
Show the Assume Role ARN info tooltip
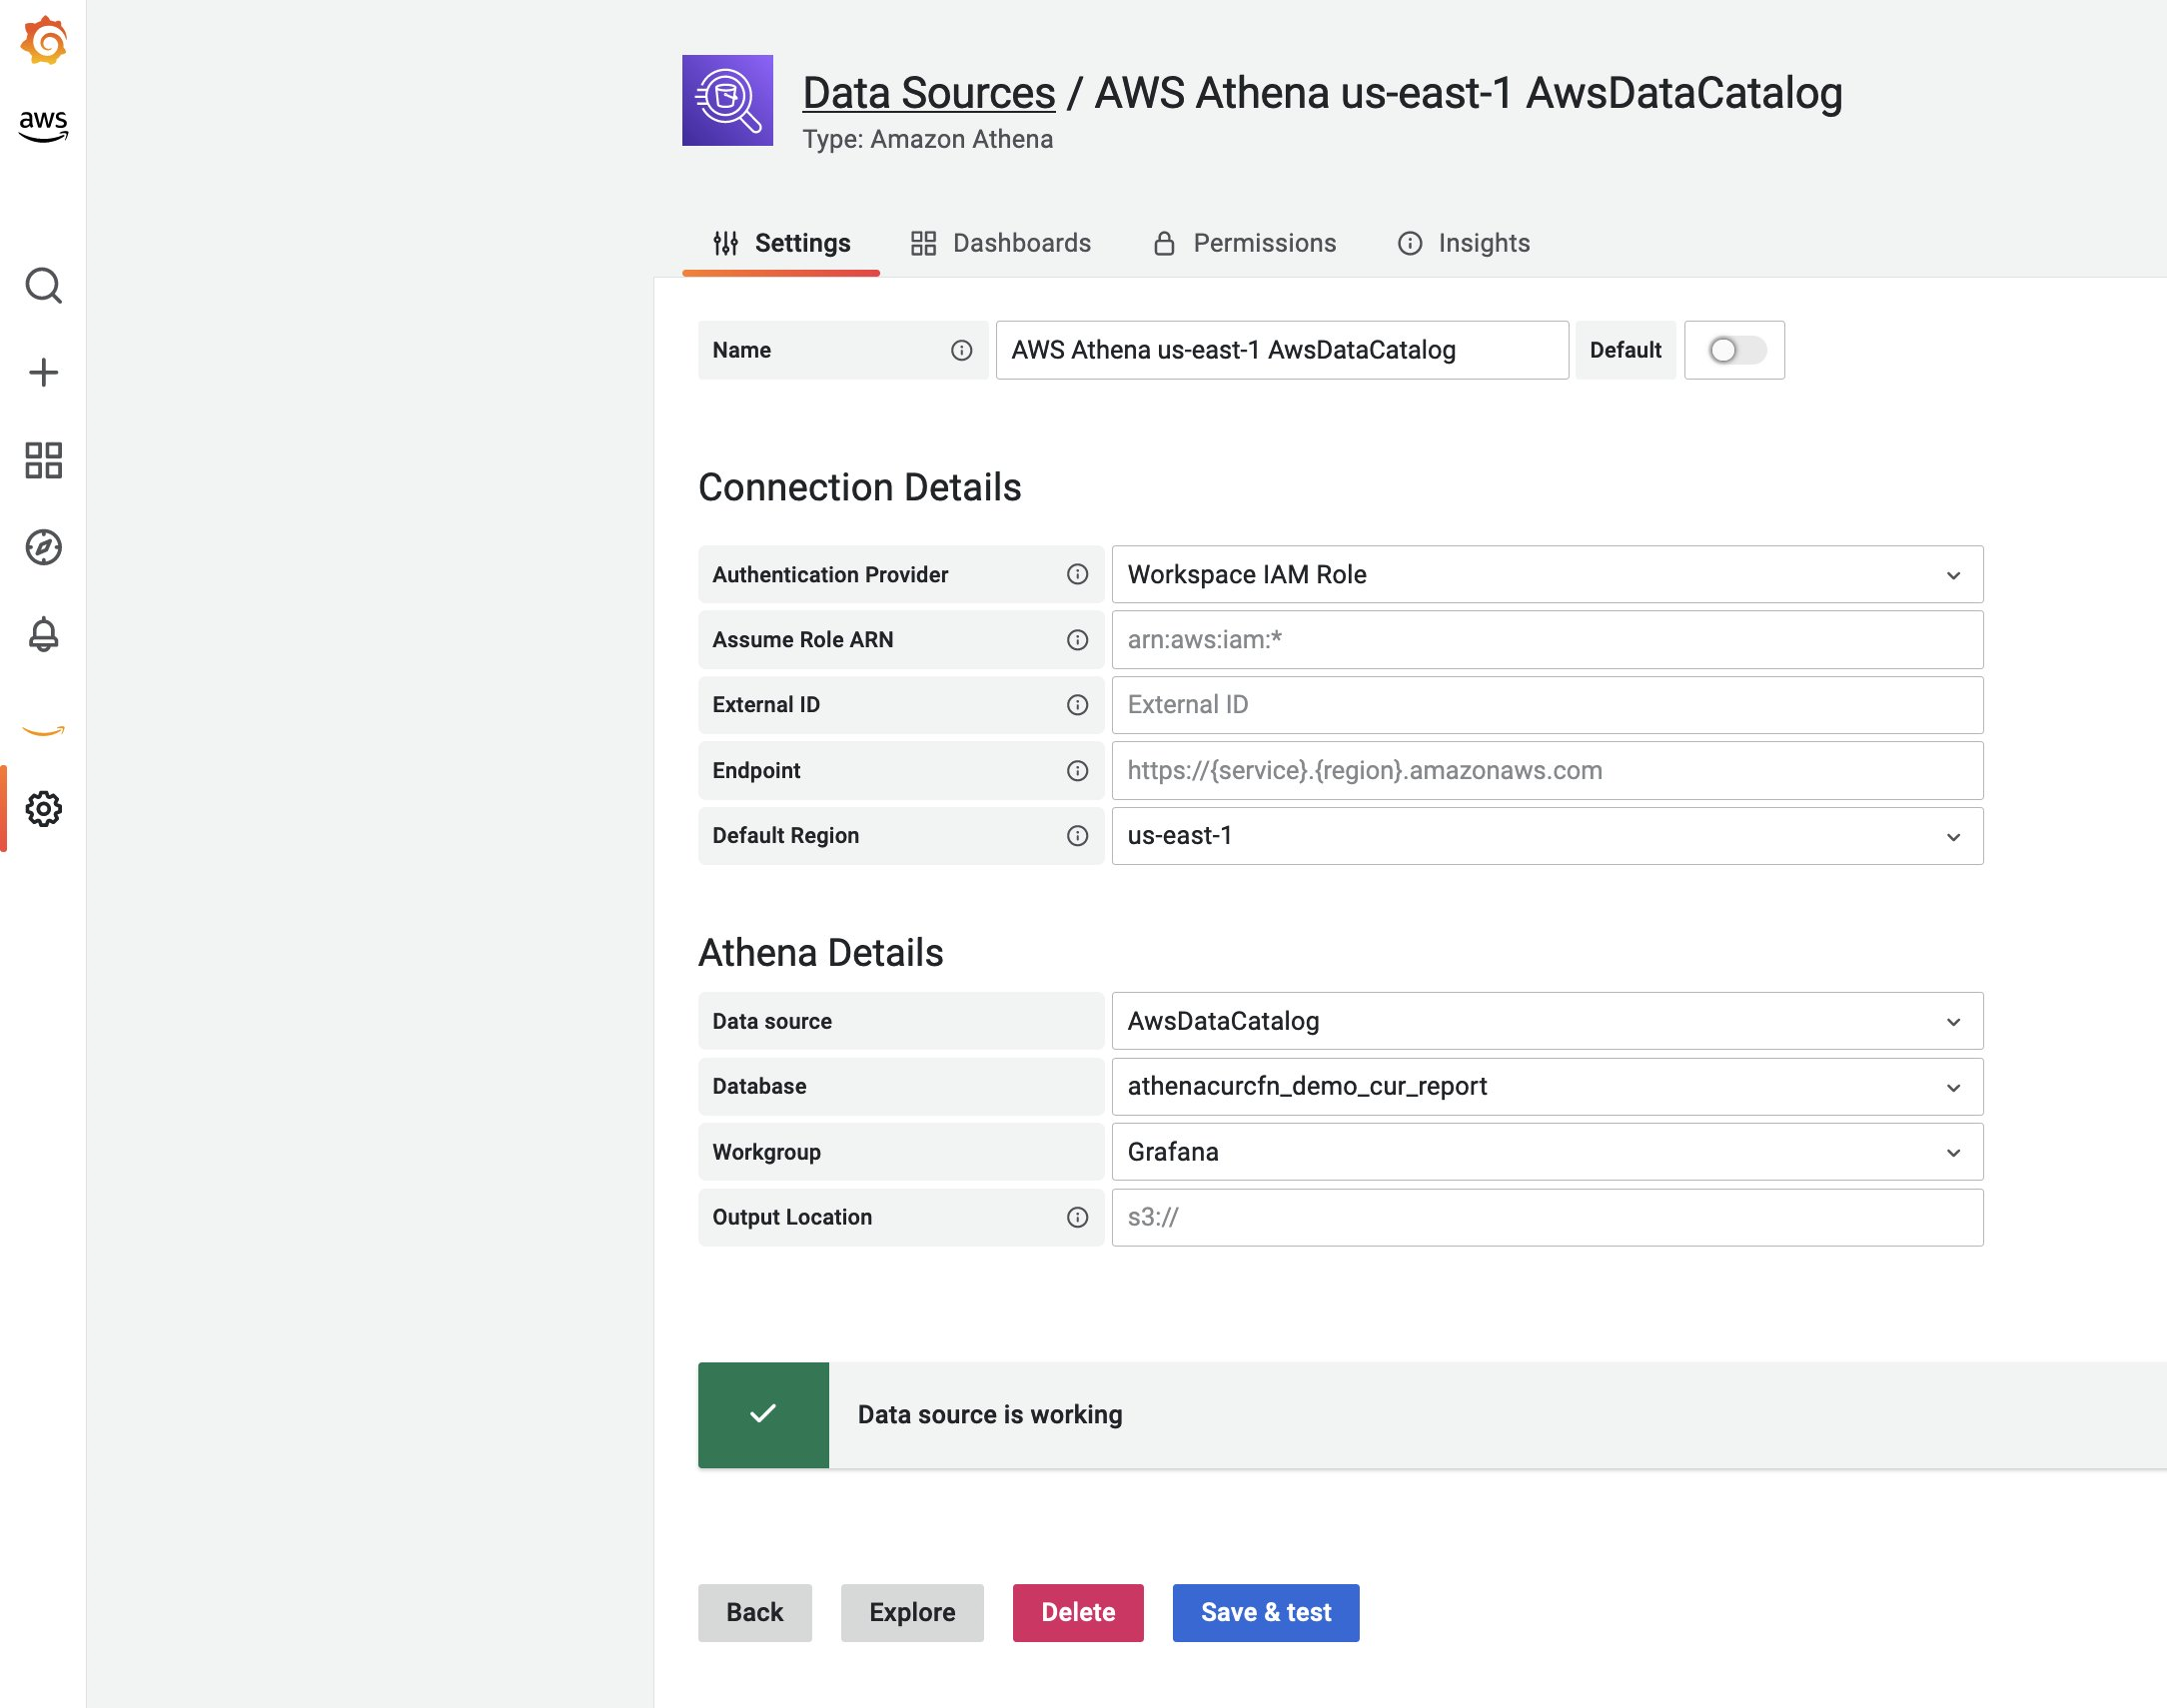[1077, 639]
